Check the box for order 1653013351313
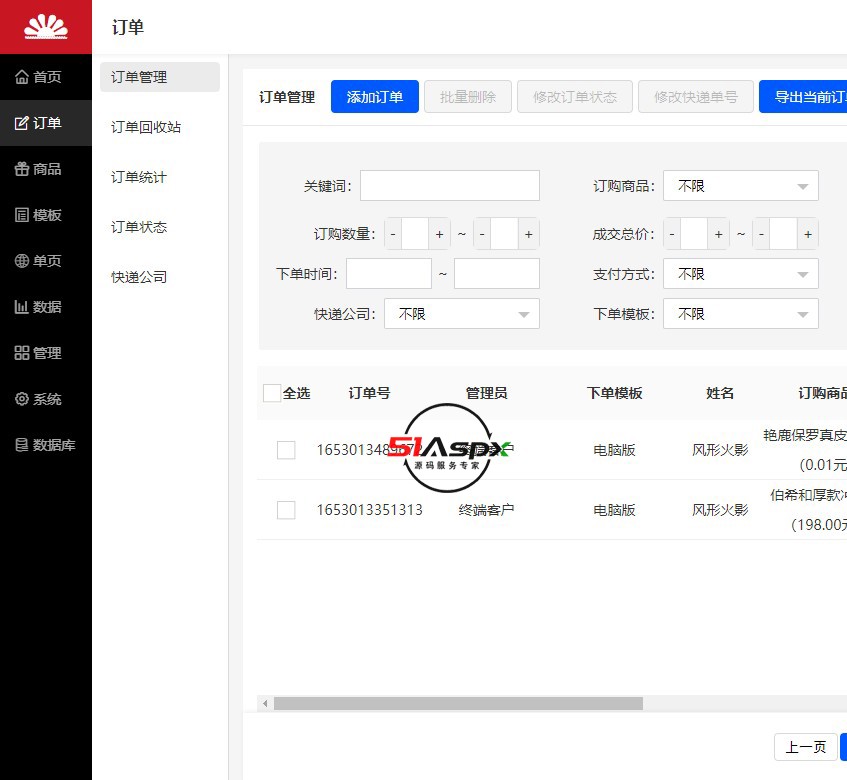This screenshot has width=847, height=780. click(286, 510)
